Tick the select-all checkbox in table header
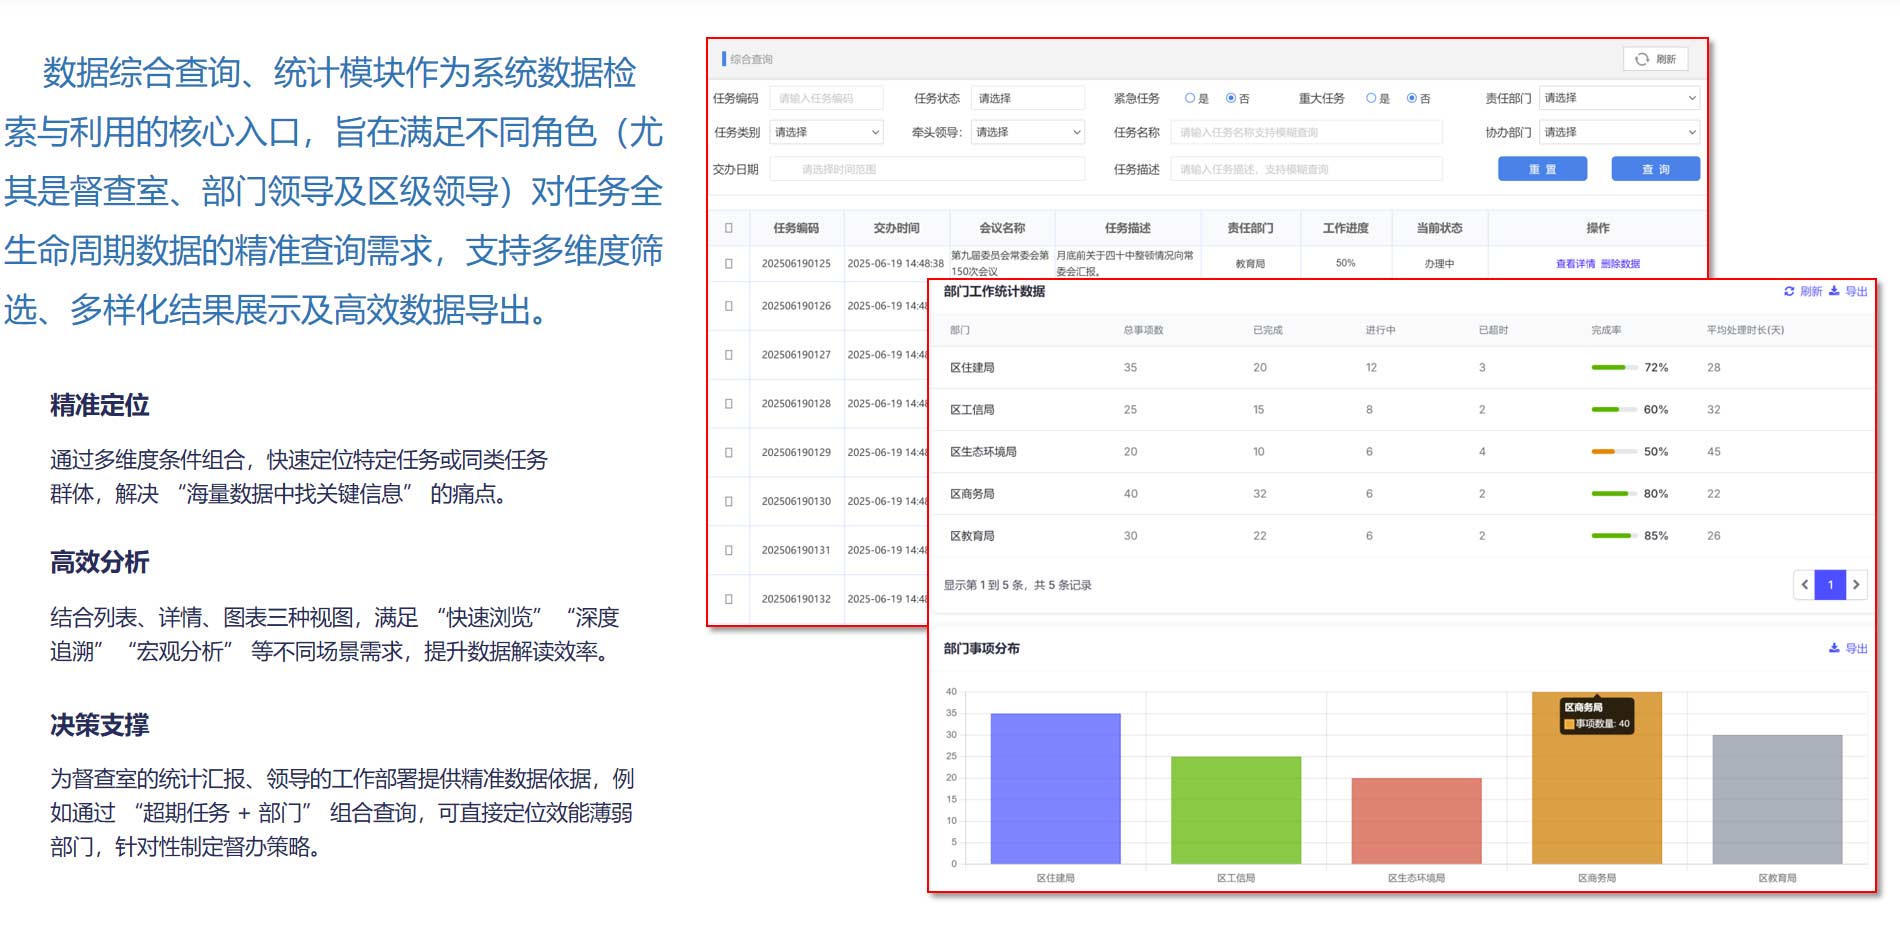The image size is (1900, 926). coord(728,228)
